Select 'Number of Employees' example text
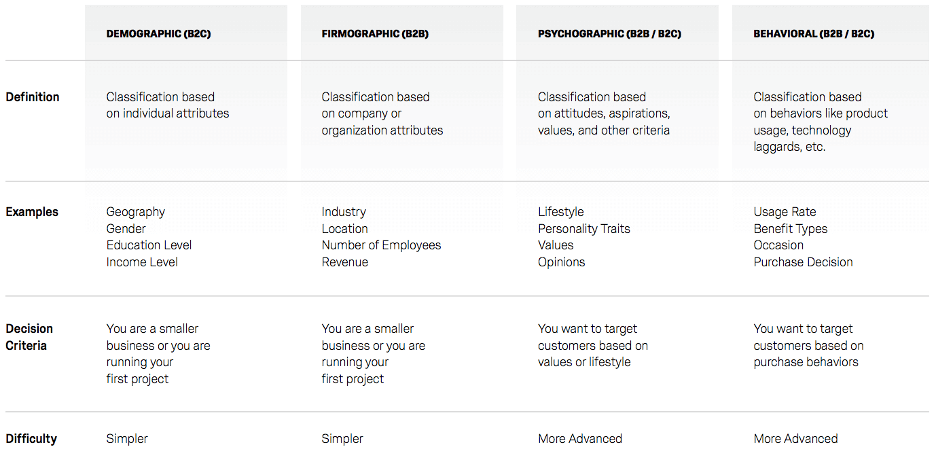Viewport: 936px width, 464px height. (x=381, y=245)
